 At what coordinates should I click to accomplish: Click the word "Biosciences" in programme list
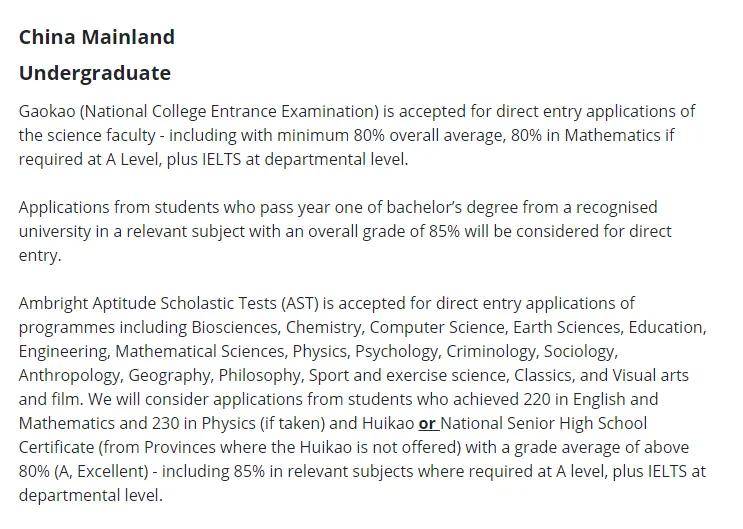point(234,328)
